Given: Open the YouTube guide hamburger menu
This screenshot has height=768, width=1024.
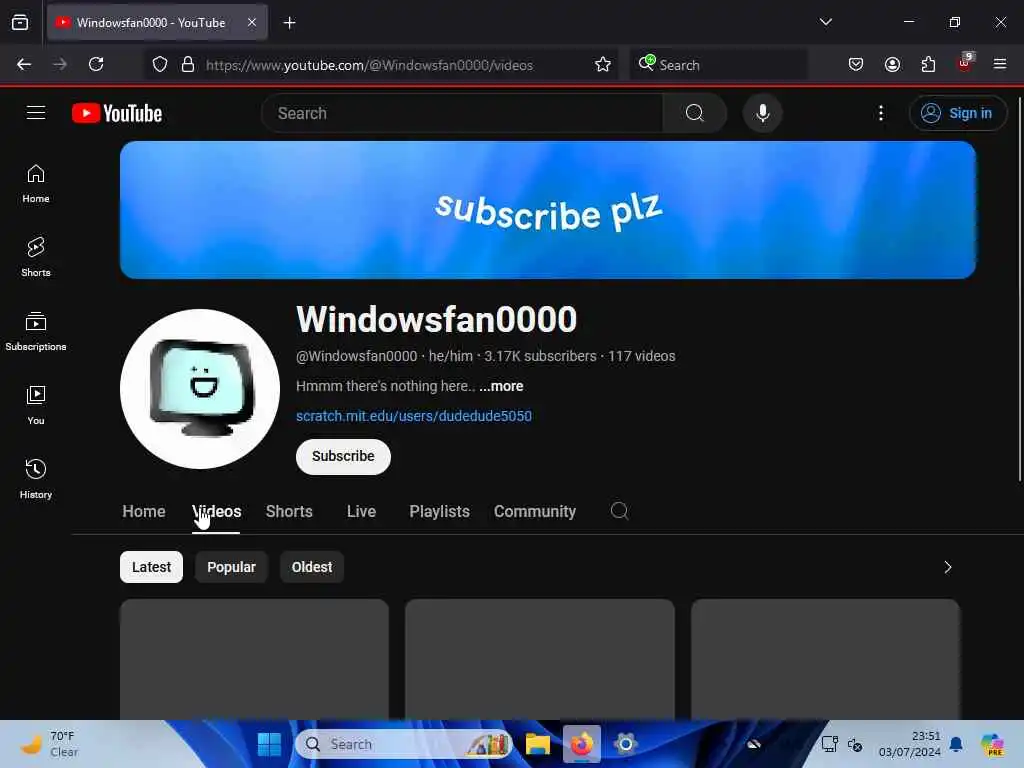Looking at the screenshot, I should 36,113.
